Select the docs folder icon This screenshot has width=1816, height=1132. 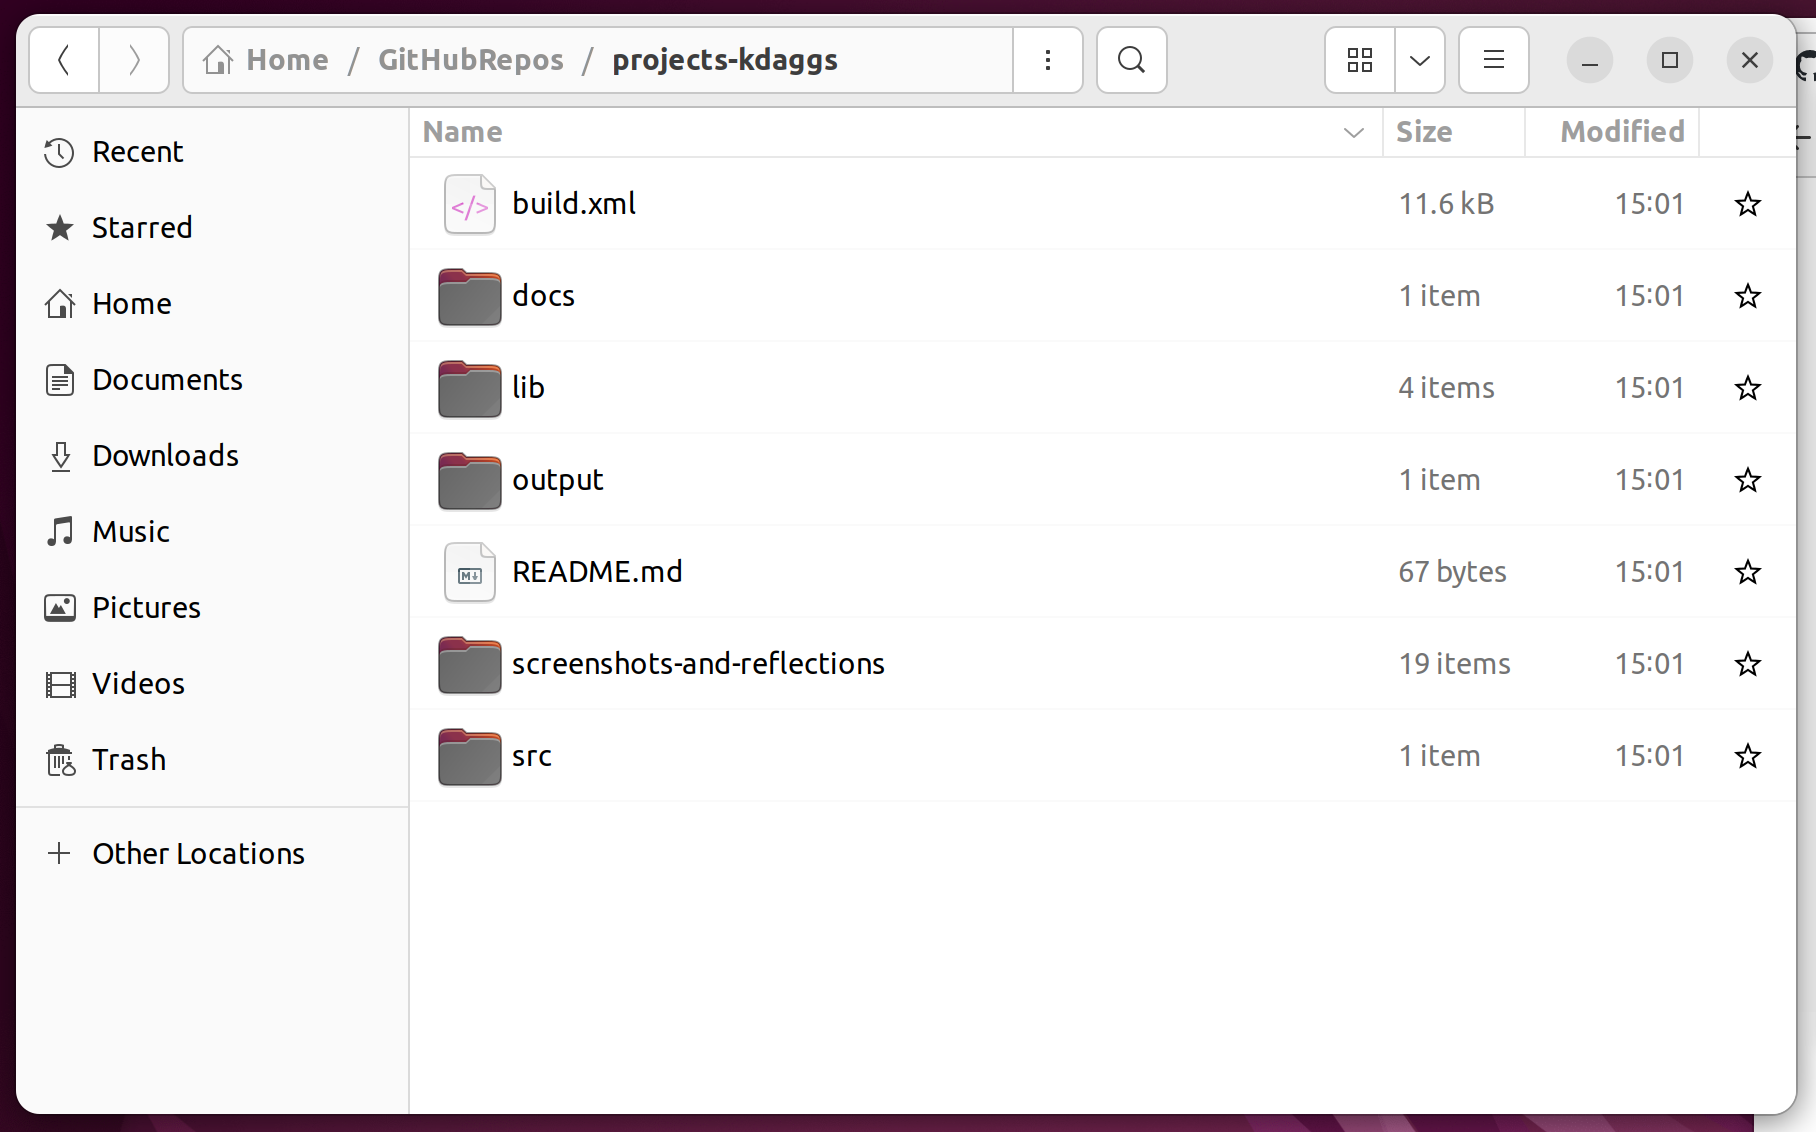(x=470, y=296)
